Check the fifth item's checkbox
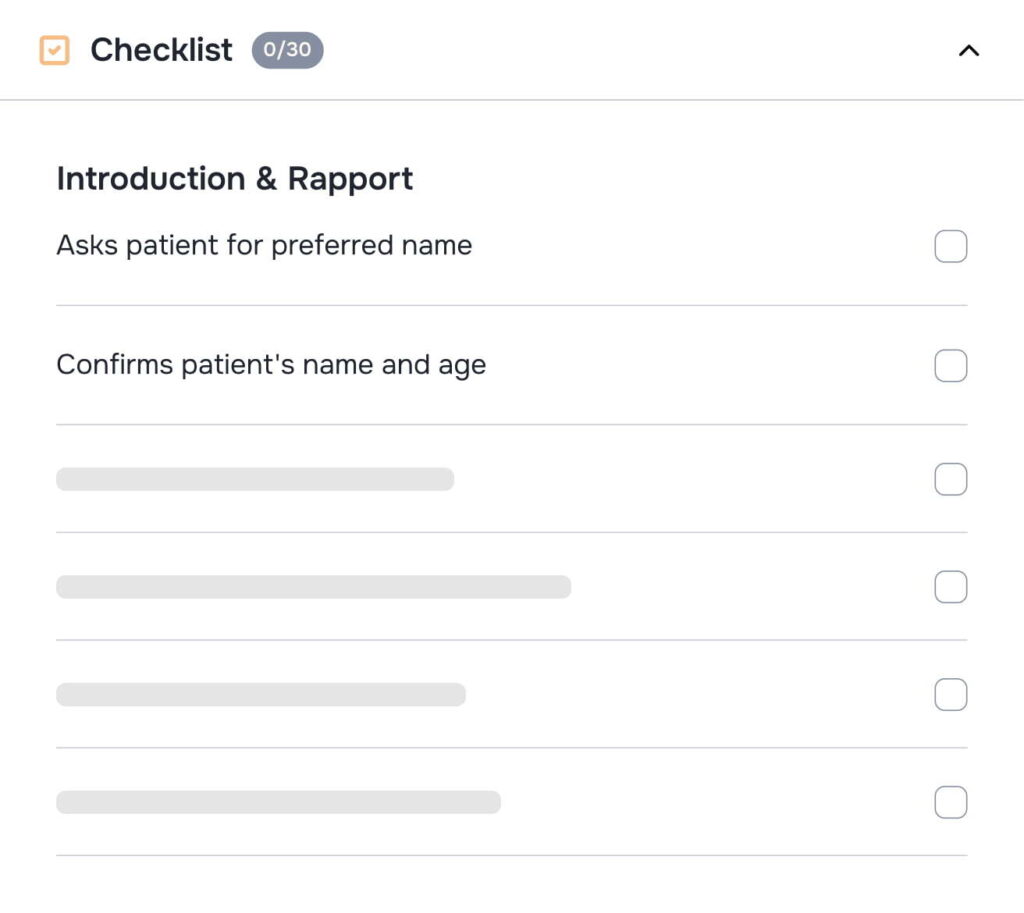Screen dimensions: 1024x913 [950, 694]
